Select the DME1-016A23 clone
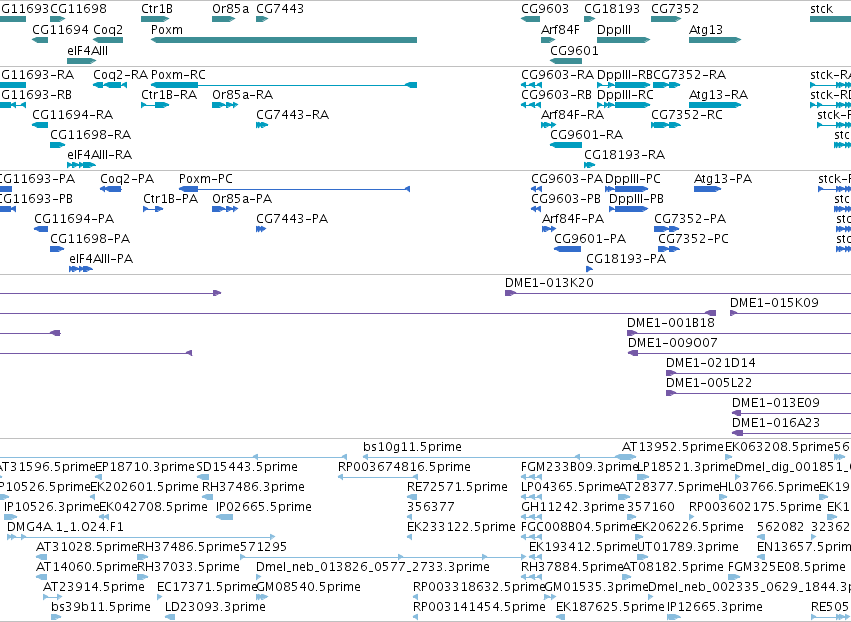Image resolution: width=851 pixels, height=622 pixels. (791, 433)
